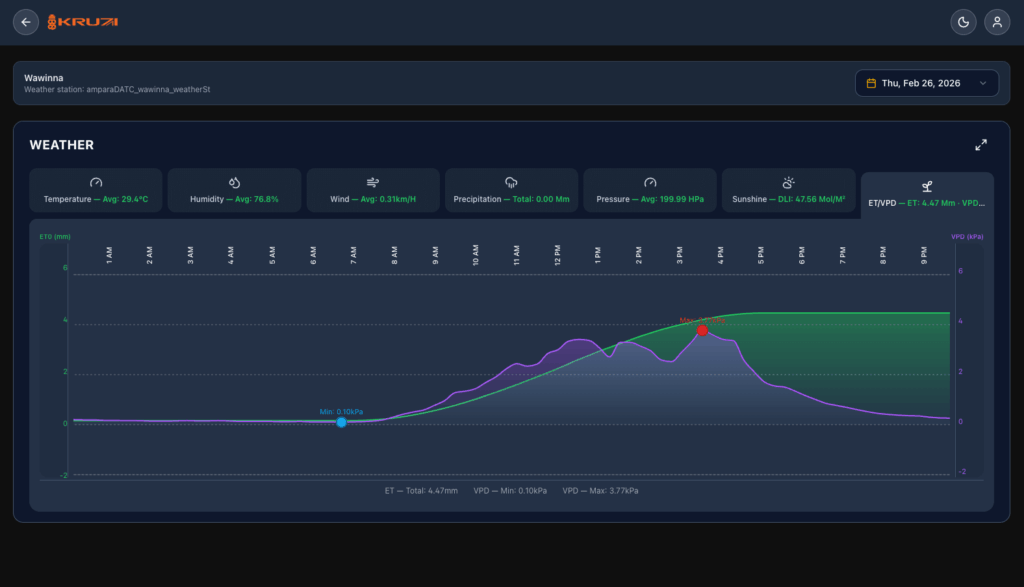Viewport: 1024px width, 587px height.
Task: Open the Sunshine DLI tab
Action: (x=788, y=191)
